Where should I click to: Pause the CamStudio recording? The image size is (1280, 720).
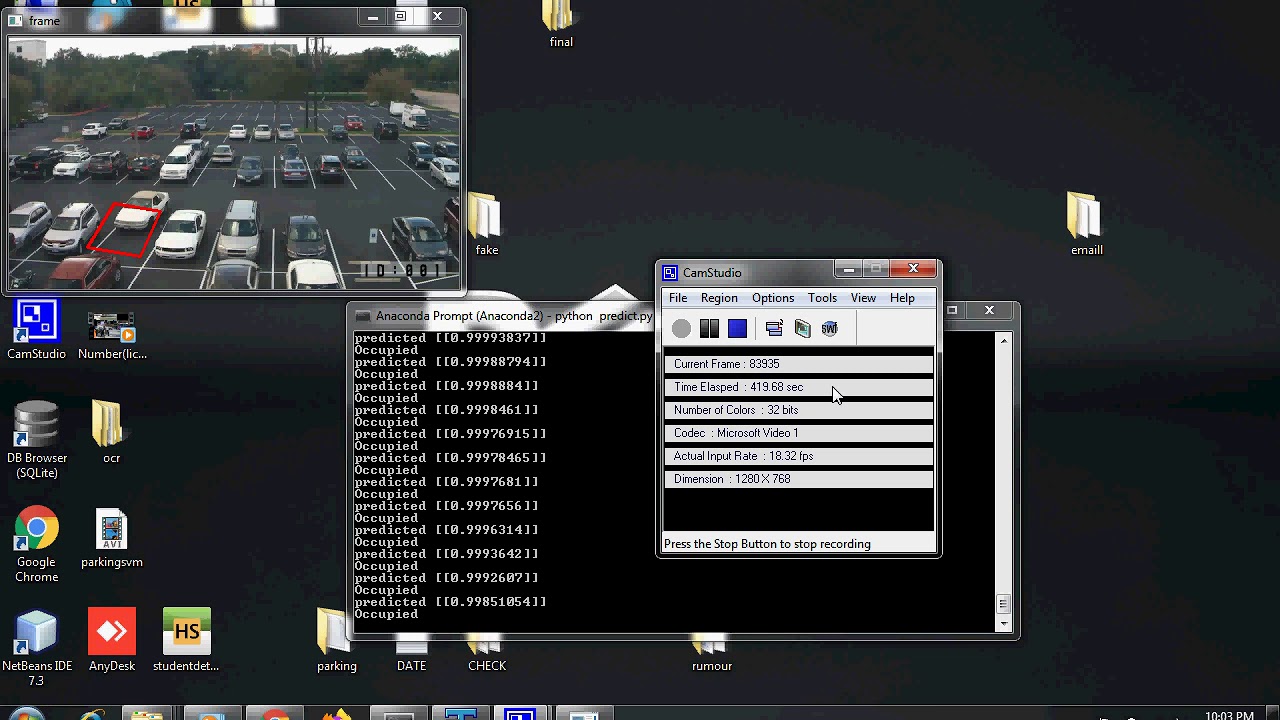709,328
